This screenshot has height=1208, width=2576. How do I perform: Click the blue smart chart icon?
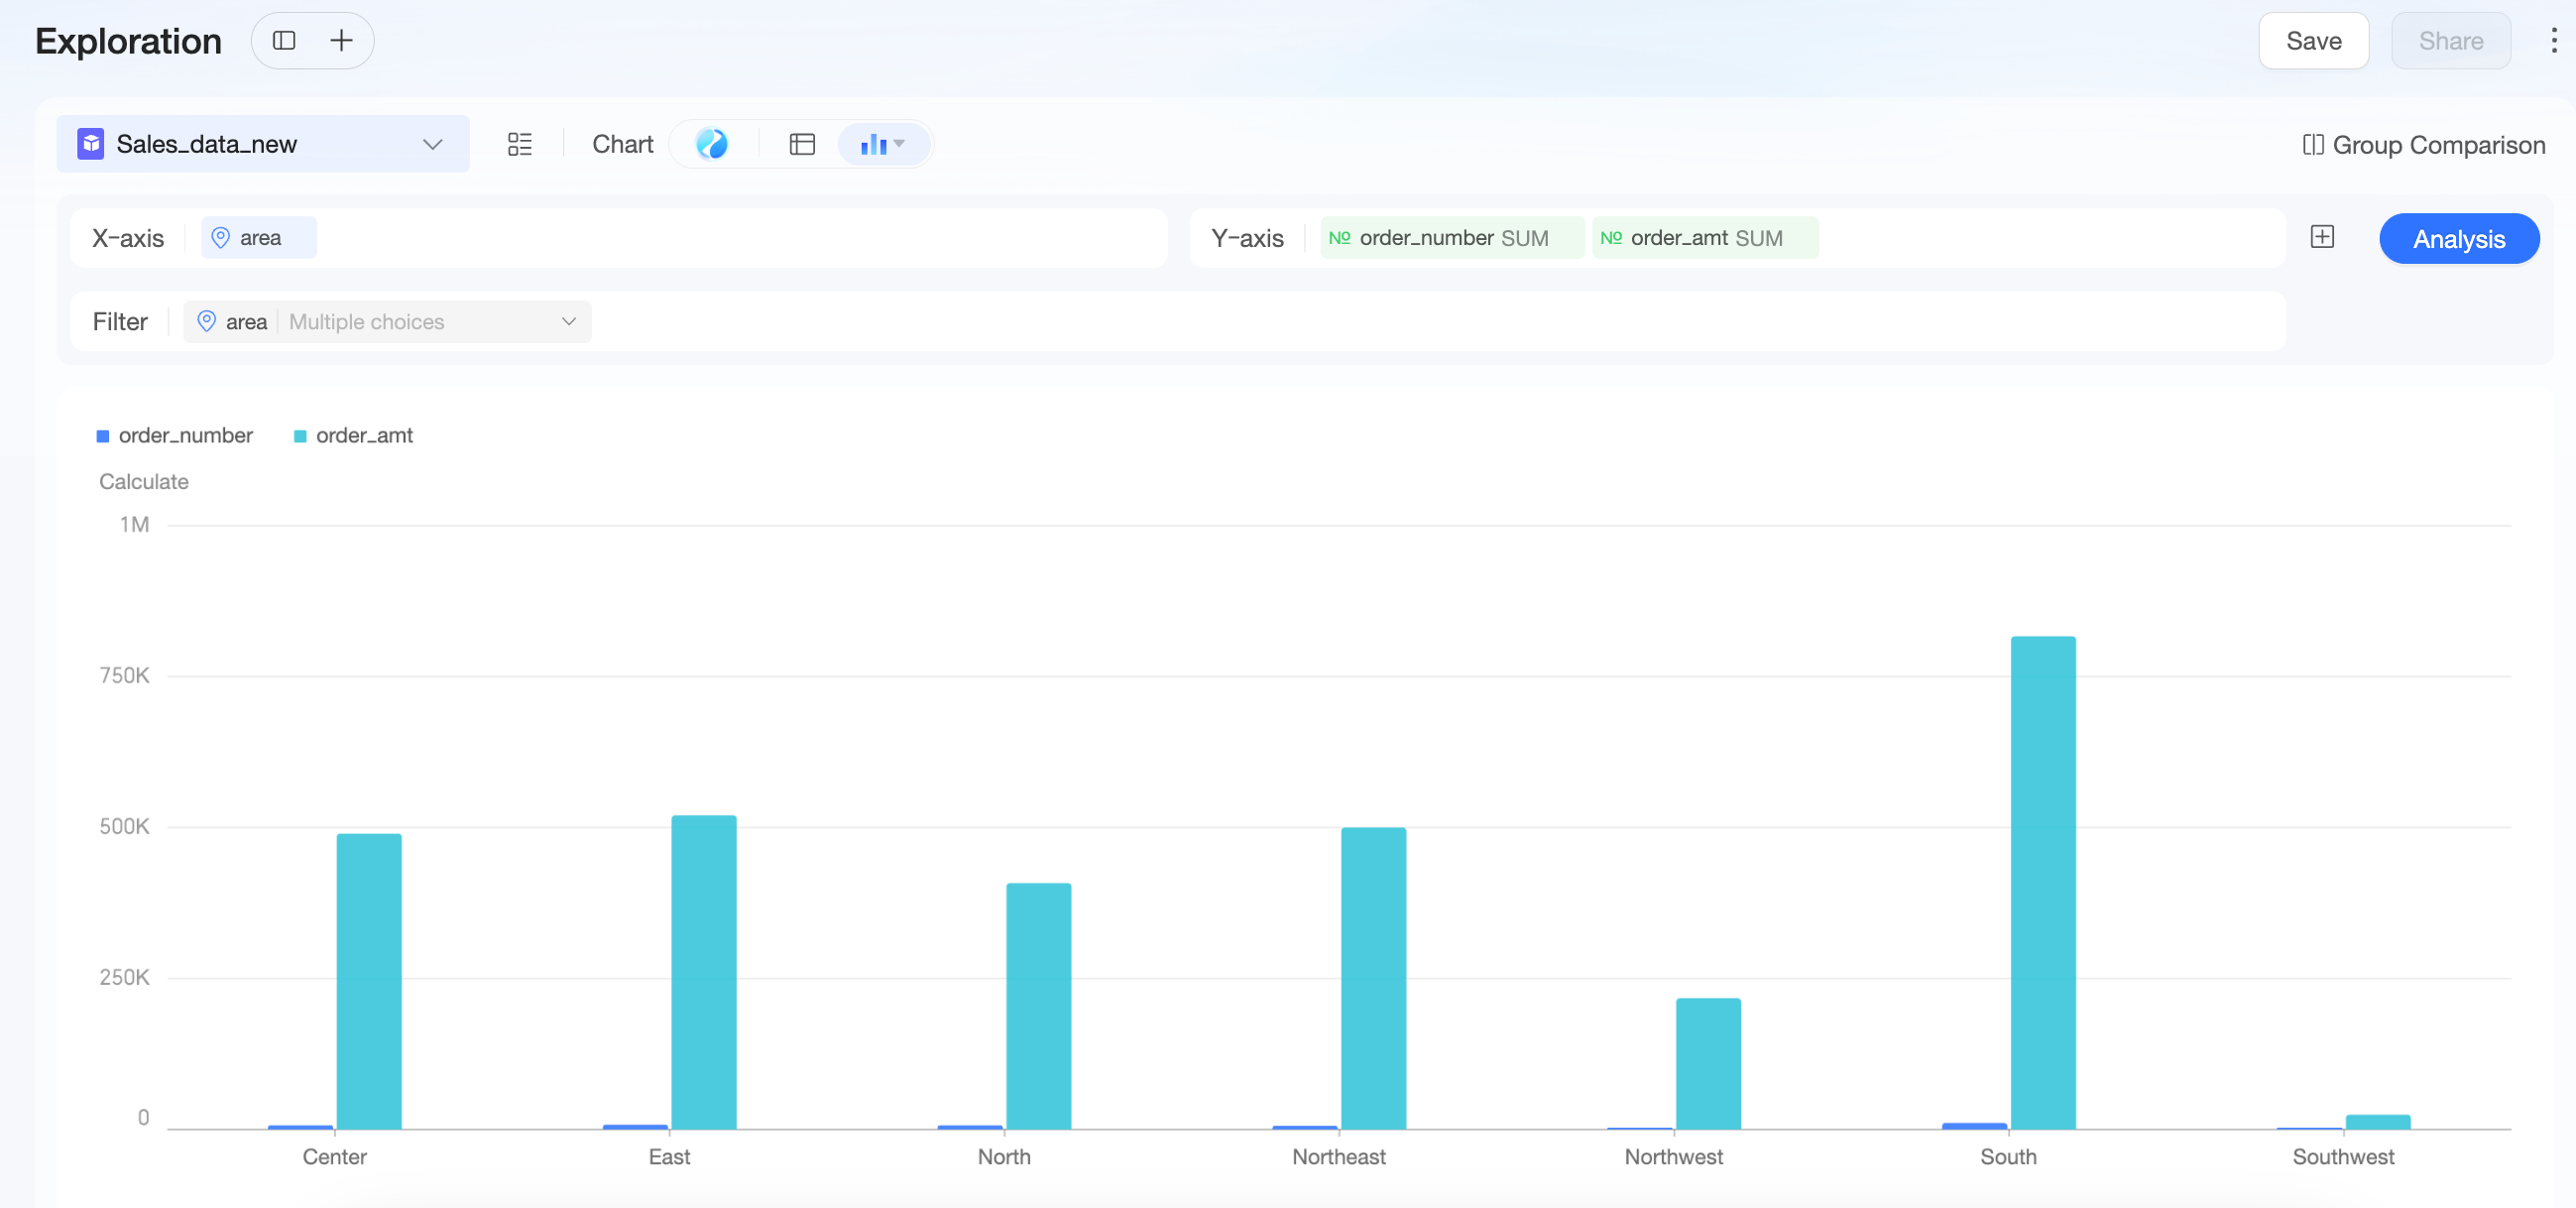pyautogui.click(x=712, y=144)
